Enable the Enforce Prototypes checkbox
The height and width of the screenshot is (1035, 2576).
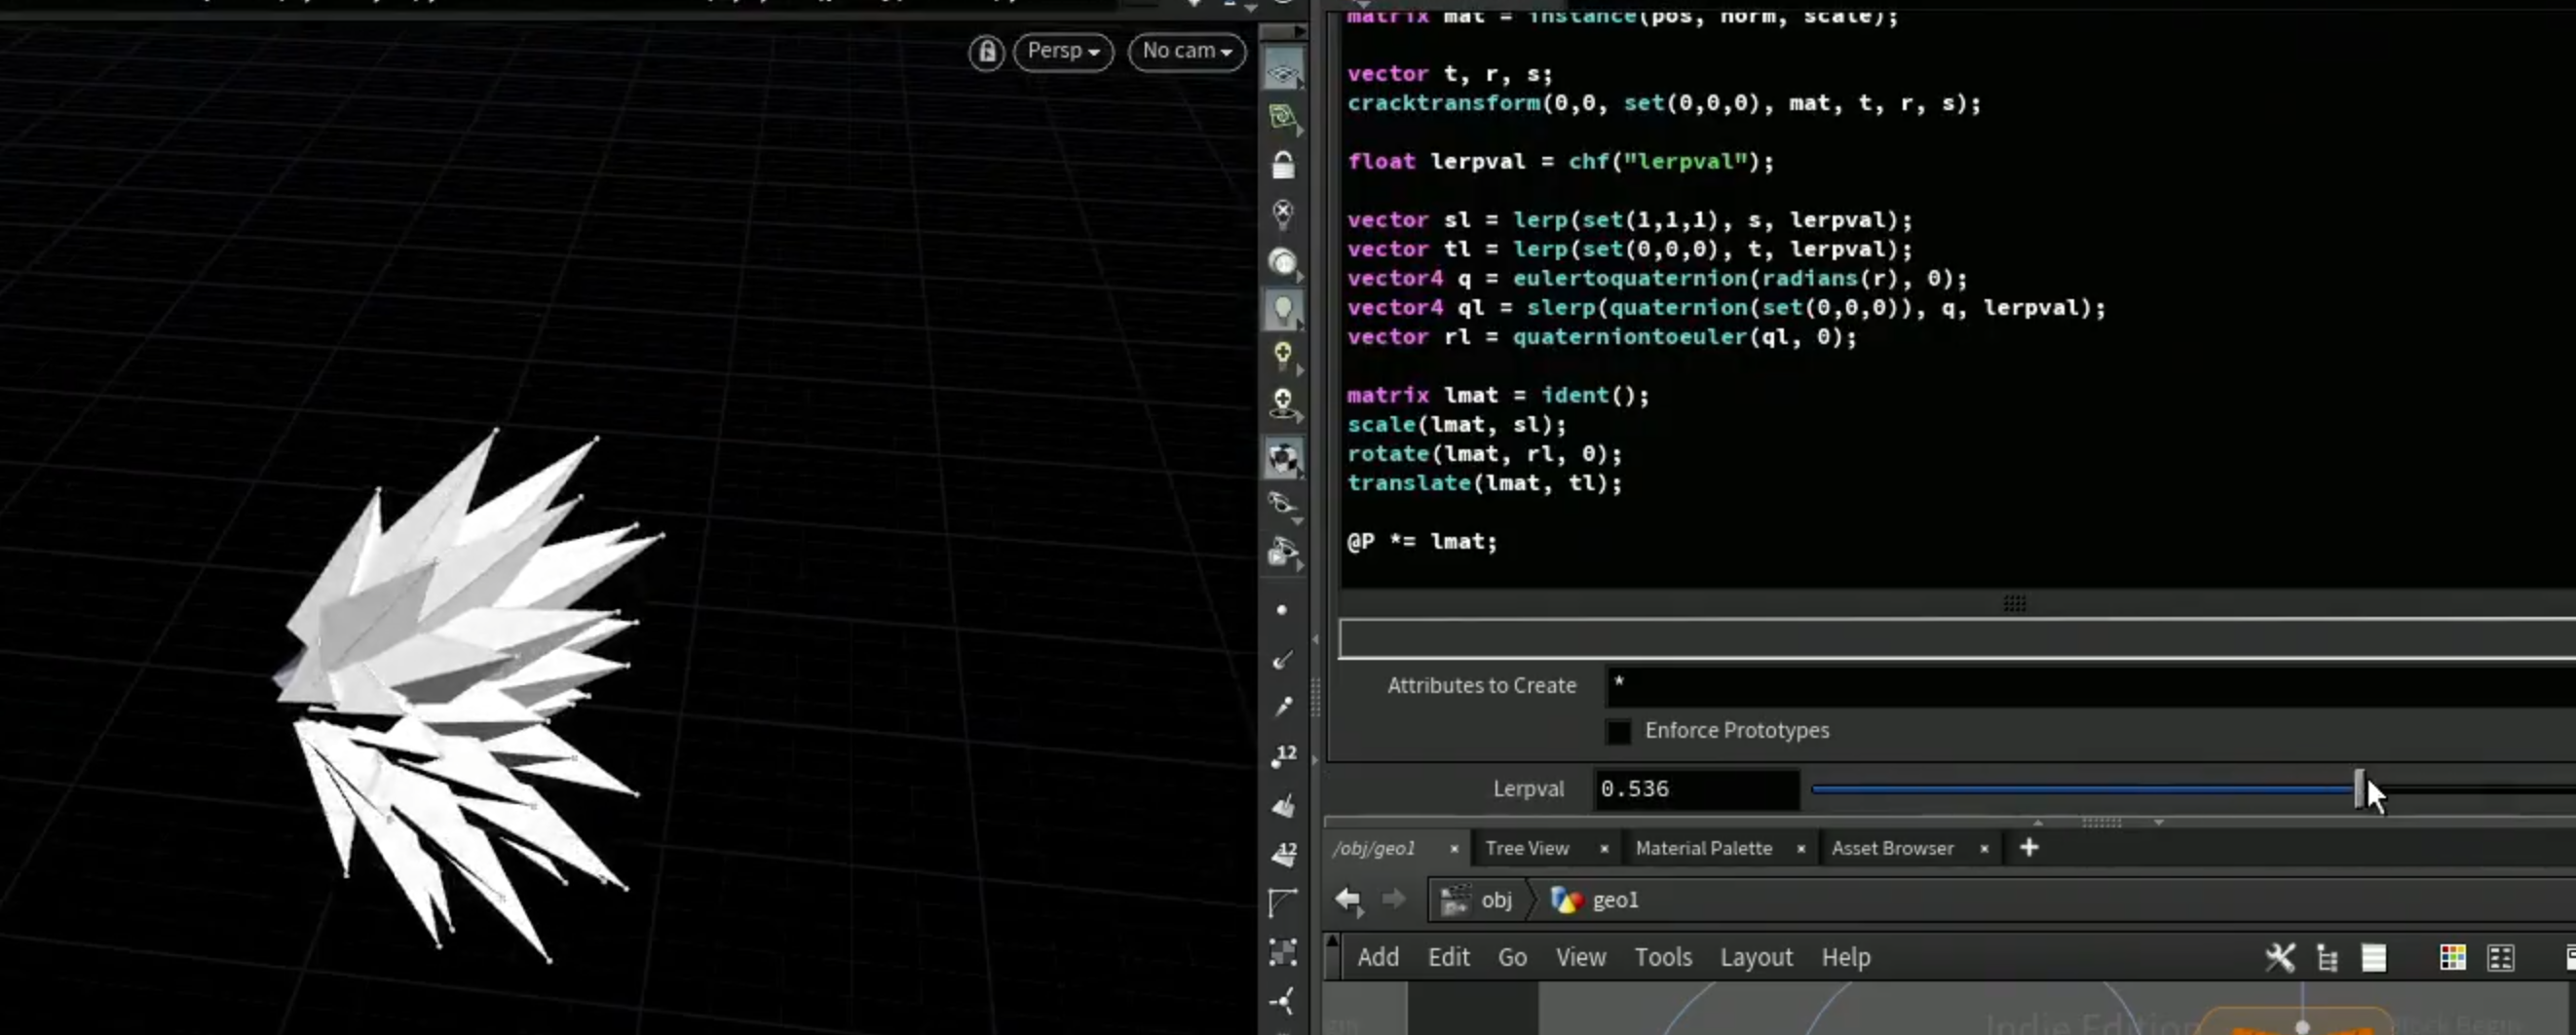click(x=1617, y=731)
